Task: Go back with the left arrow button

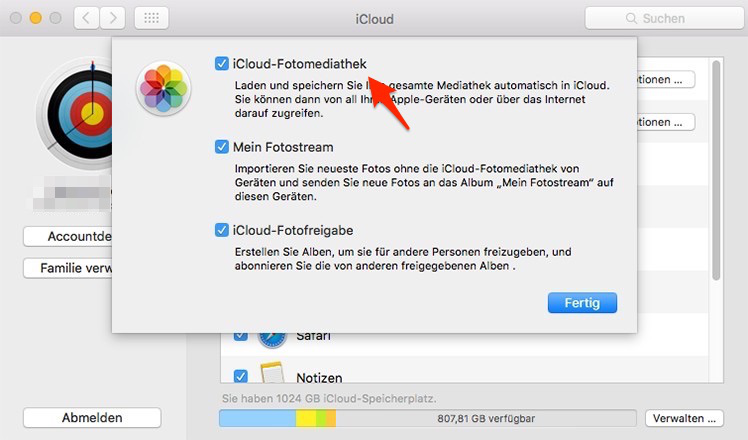Action: pos(86,18)
